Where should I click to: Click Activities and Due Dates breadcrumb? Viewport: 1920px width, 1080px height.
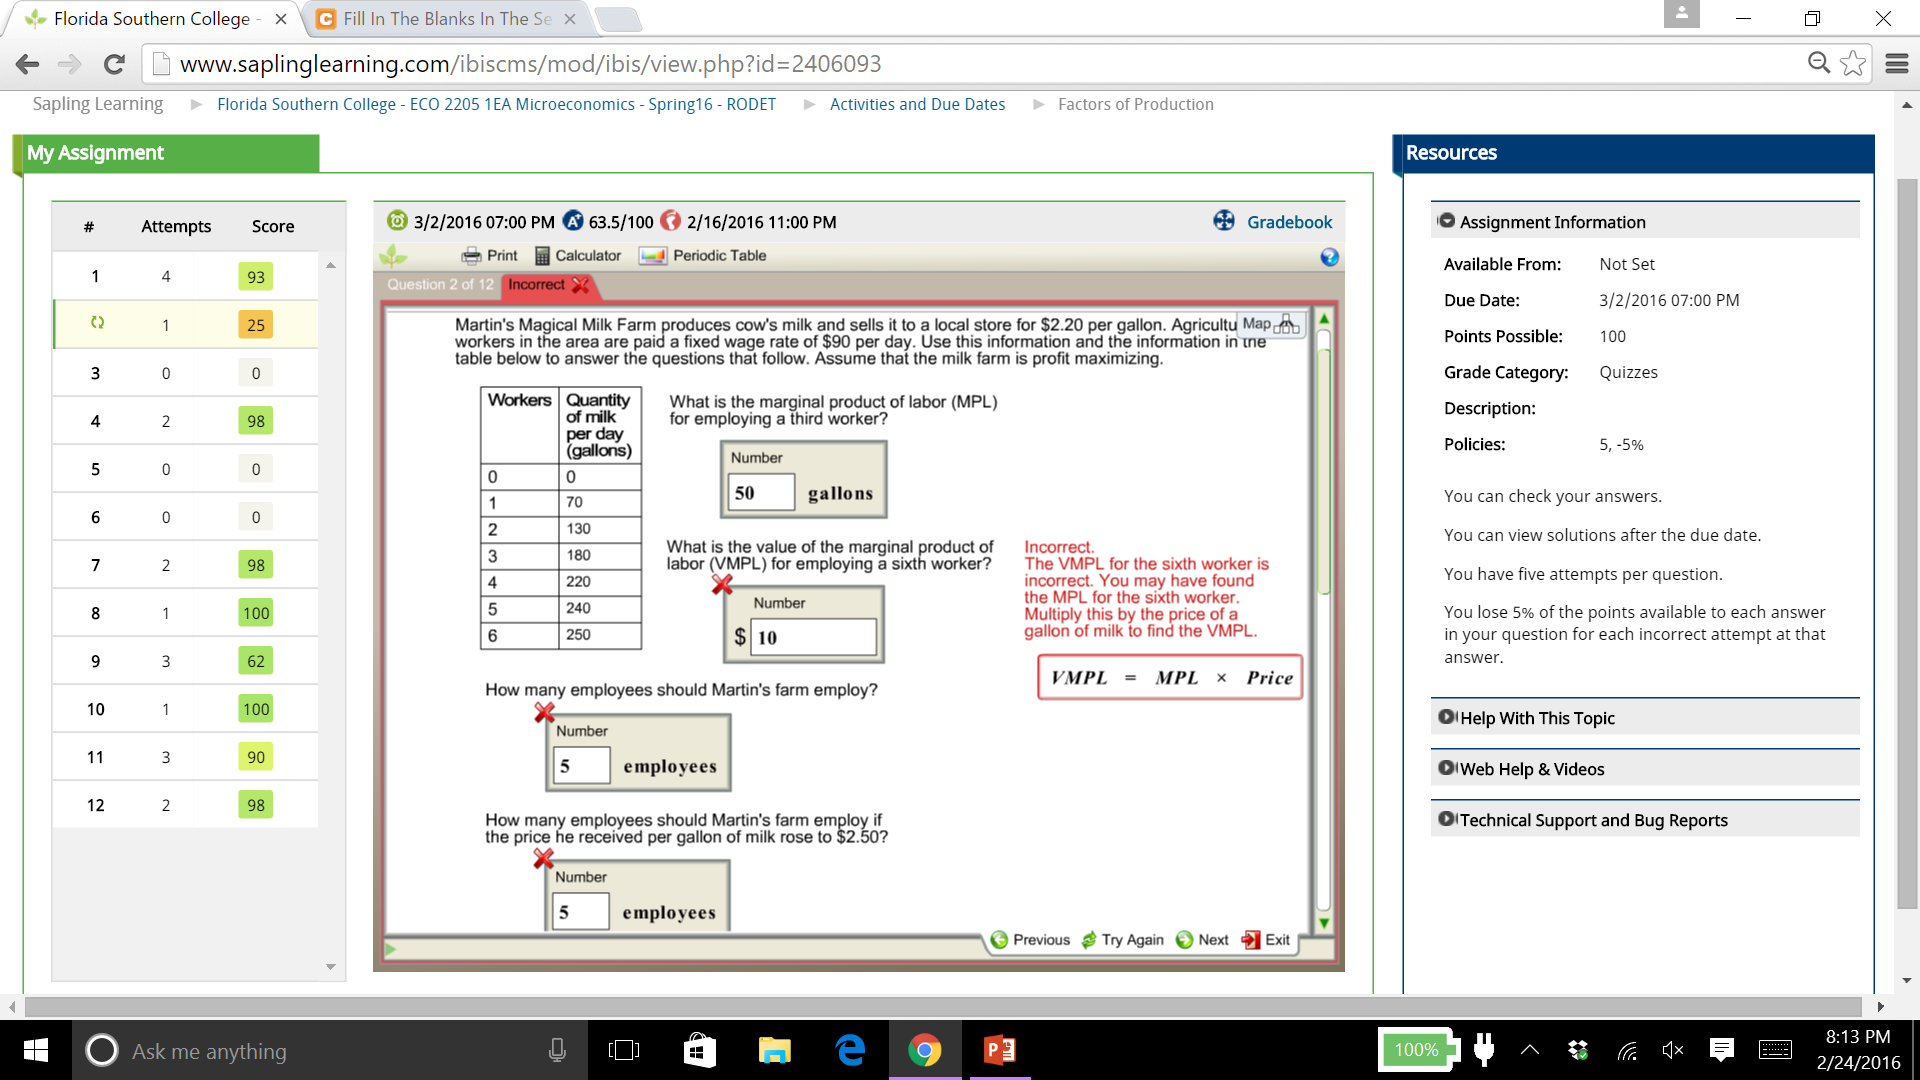coord(918,104)
